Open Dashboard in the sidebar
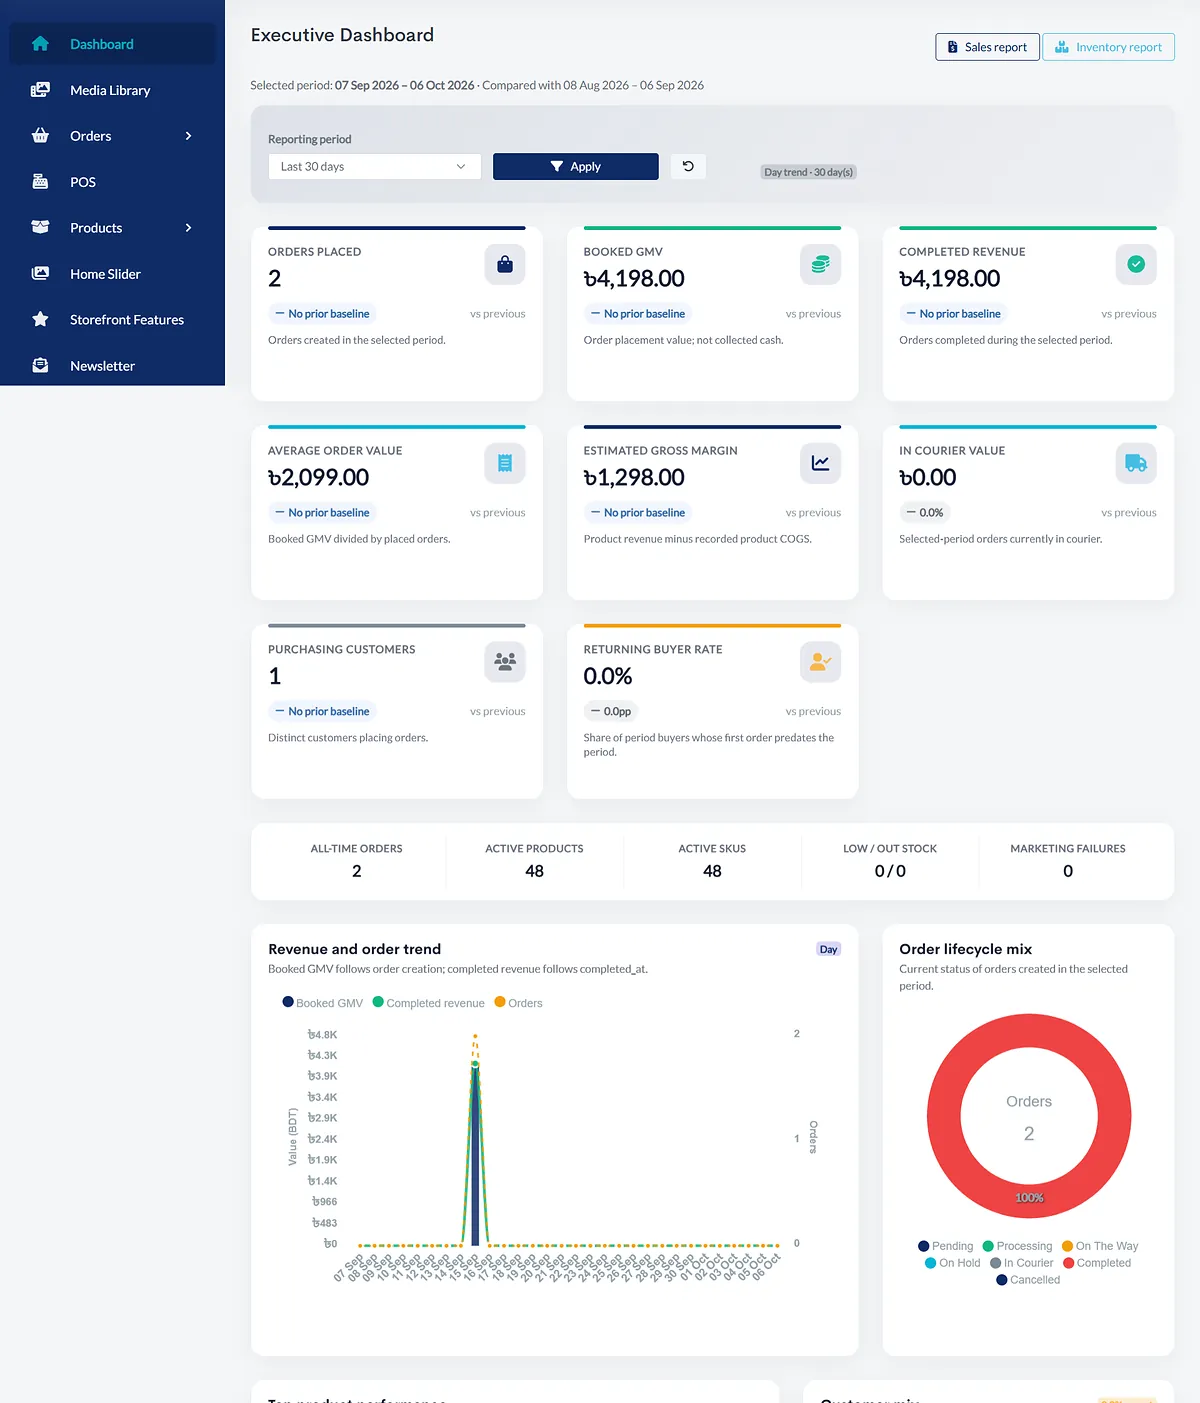The width and height of the screenshot is (1200, 1403). (x=112, y=44)
